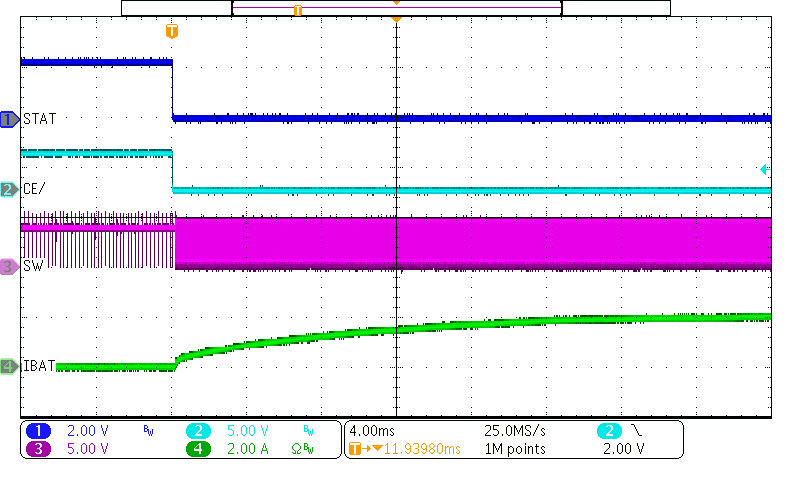
Task: Click the trigger source channel 2 badge
Action: 611,430
